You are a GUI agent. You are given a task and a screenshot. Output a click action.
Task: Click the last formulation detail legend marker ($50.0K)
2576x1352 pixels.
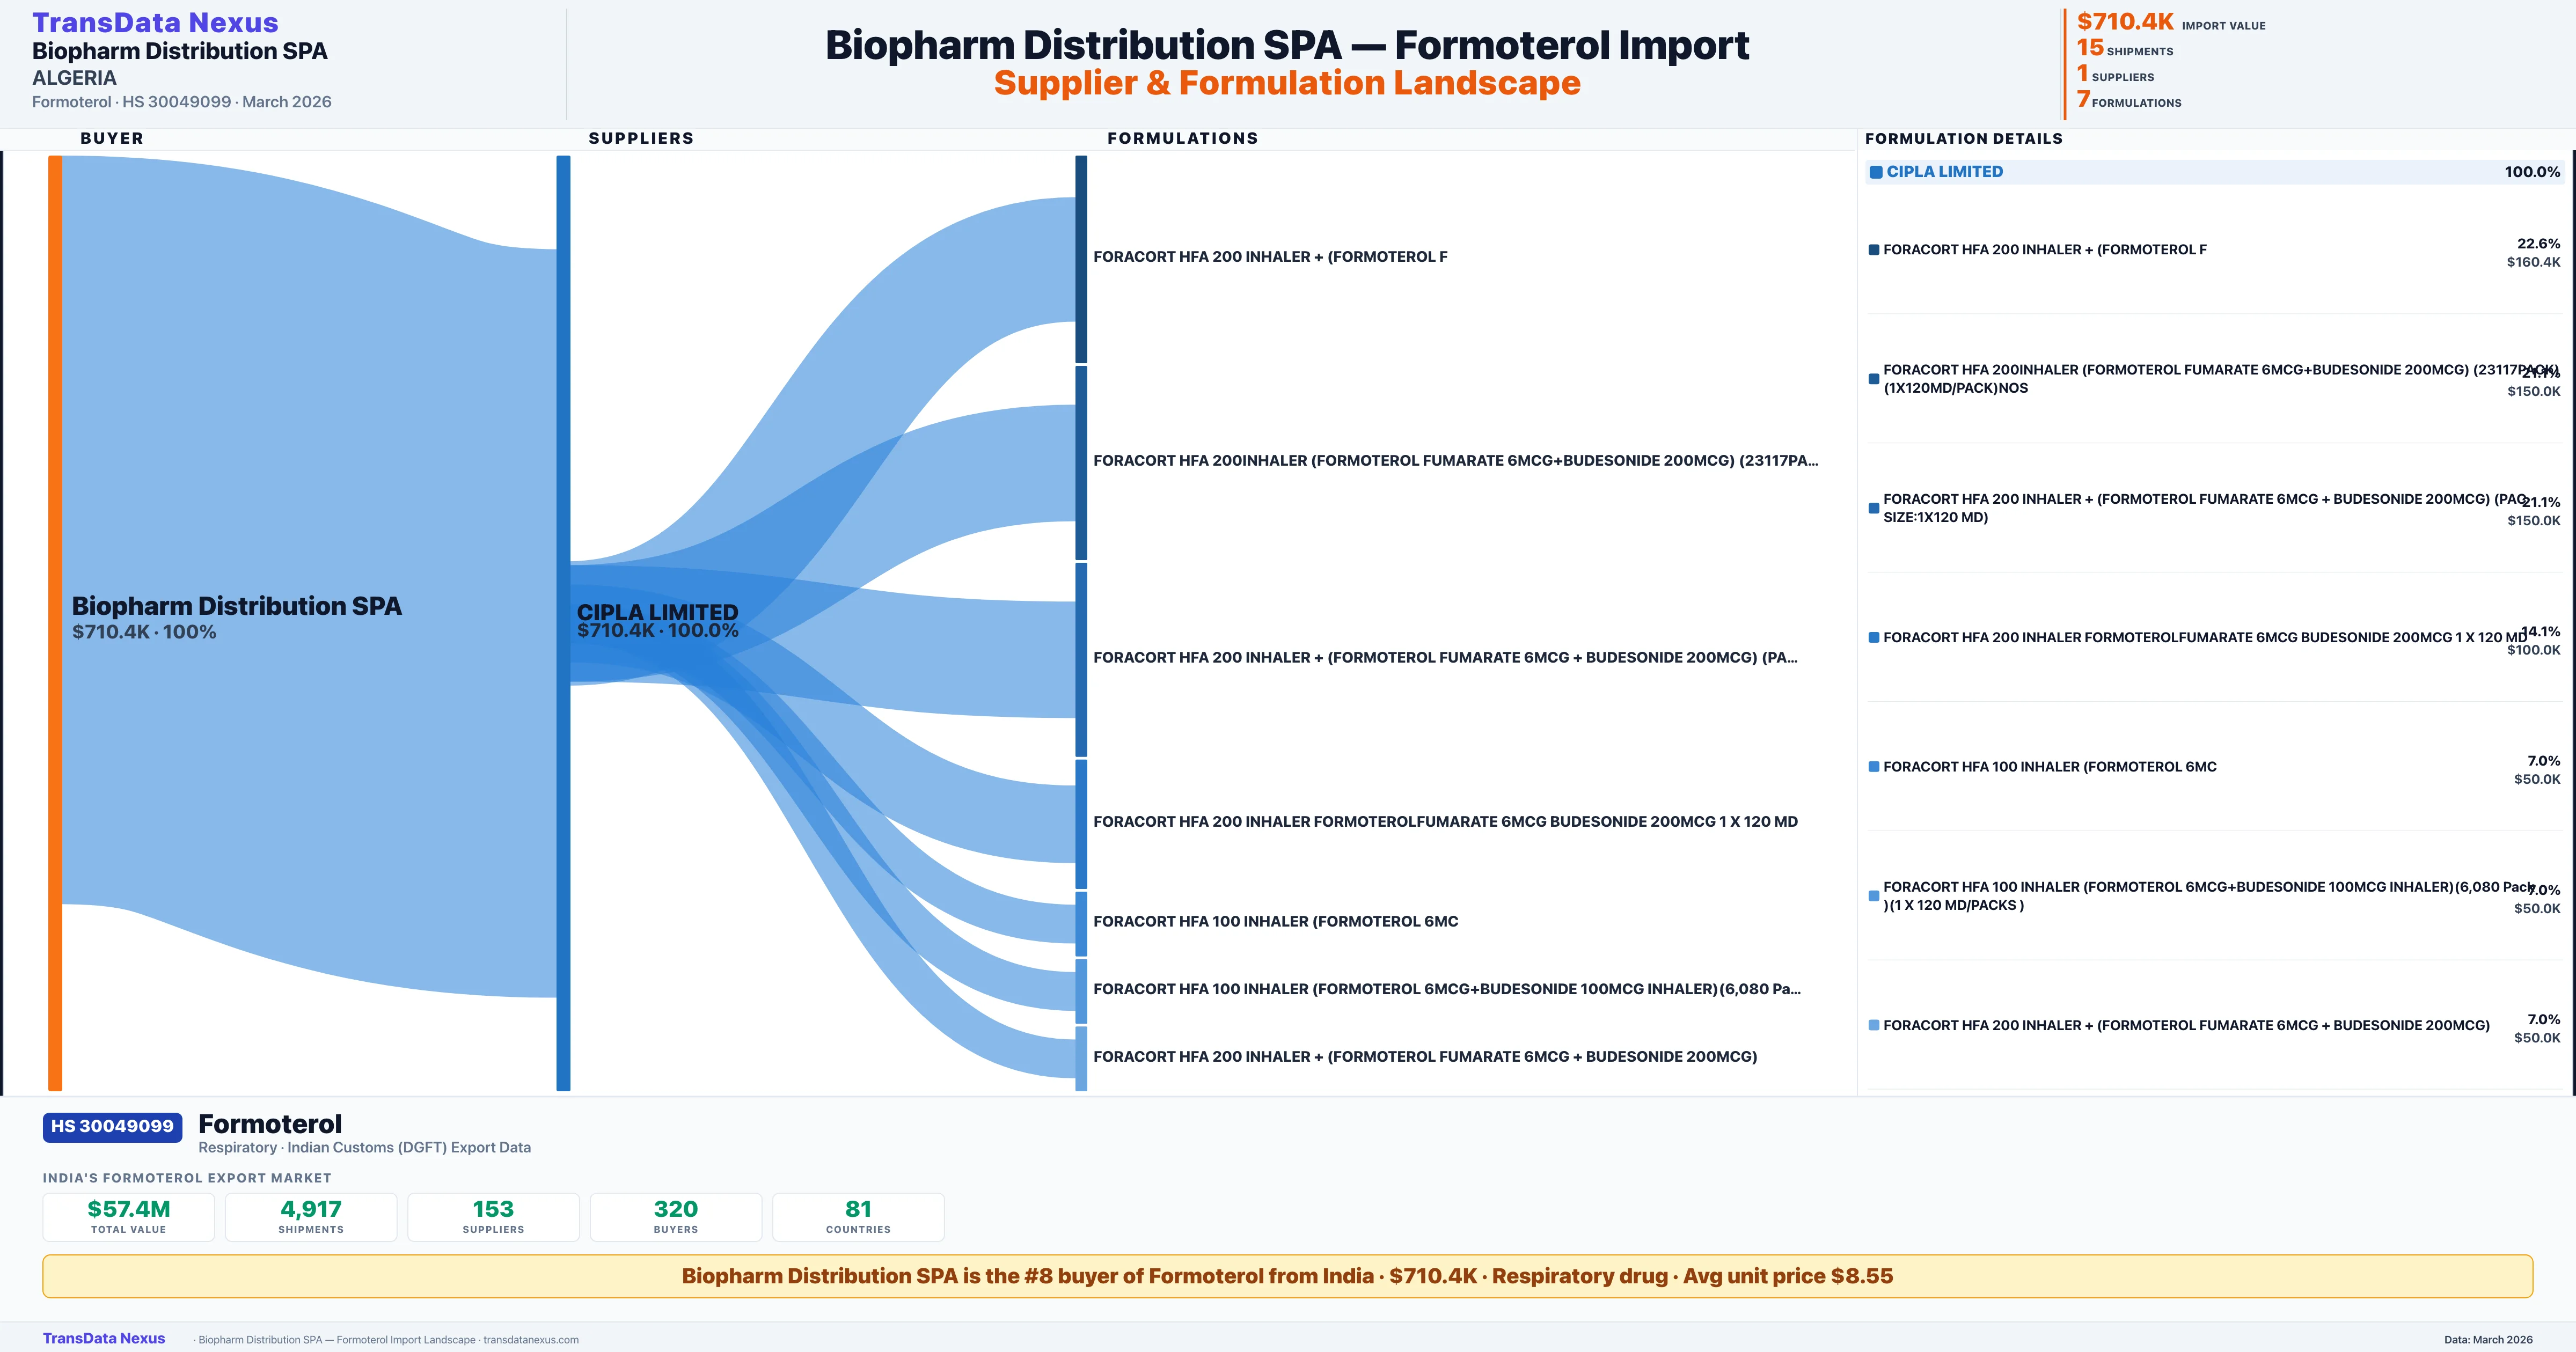[1874, 1025]
